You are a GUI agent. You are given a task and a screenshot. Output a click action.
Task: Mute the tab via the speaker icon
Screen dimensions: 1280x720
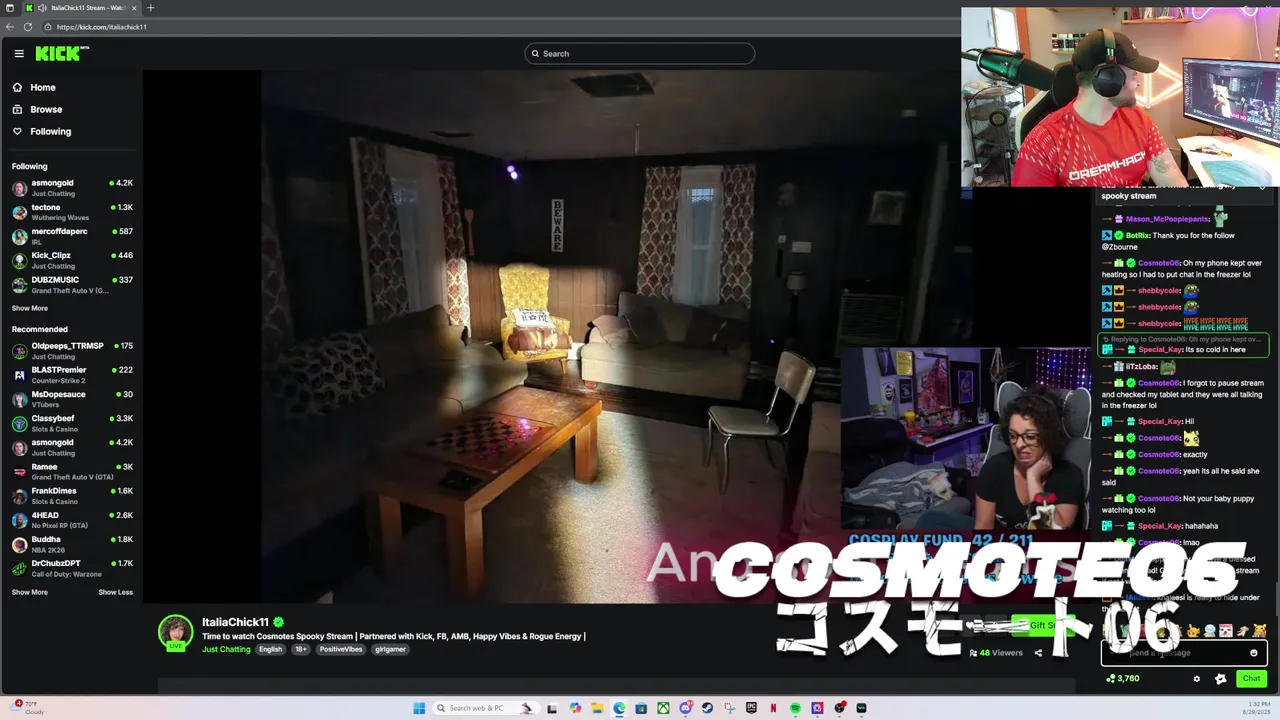(42, 8)
